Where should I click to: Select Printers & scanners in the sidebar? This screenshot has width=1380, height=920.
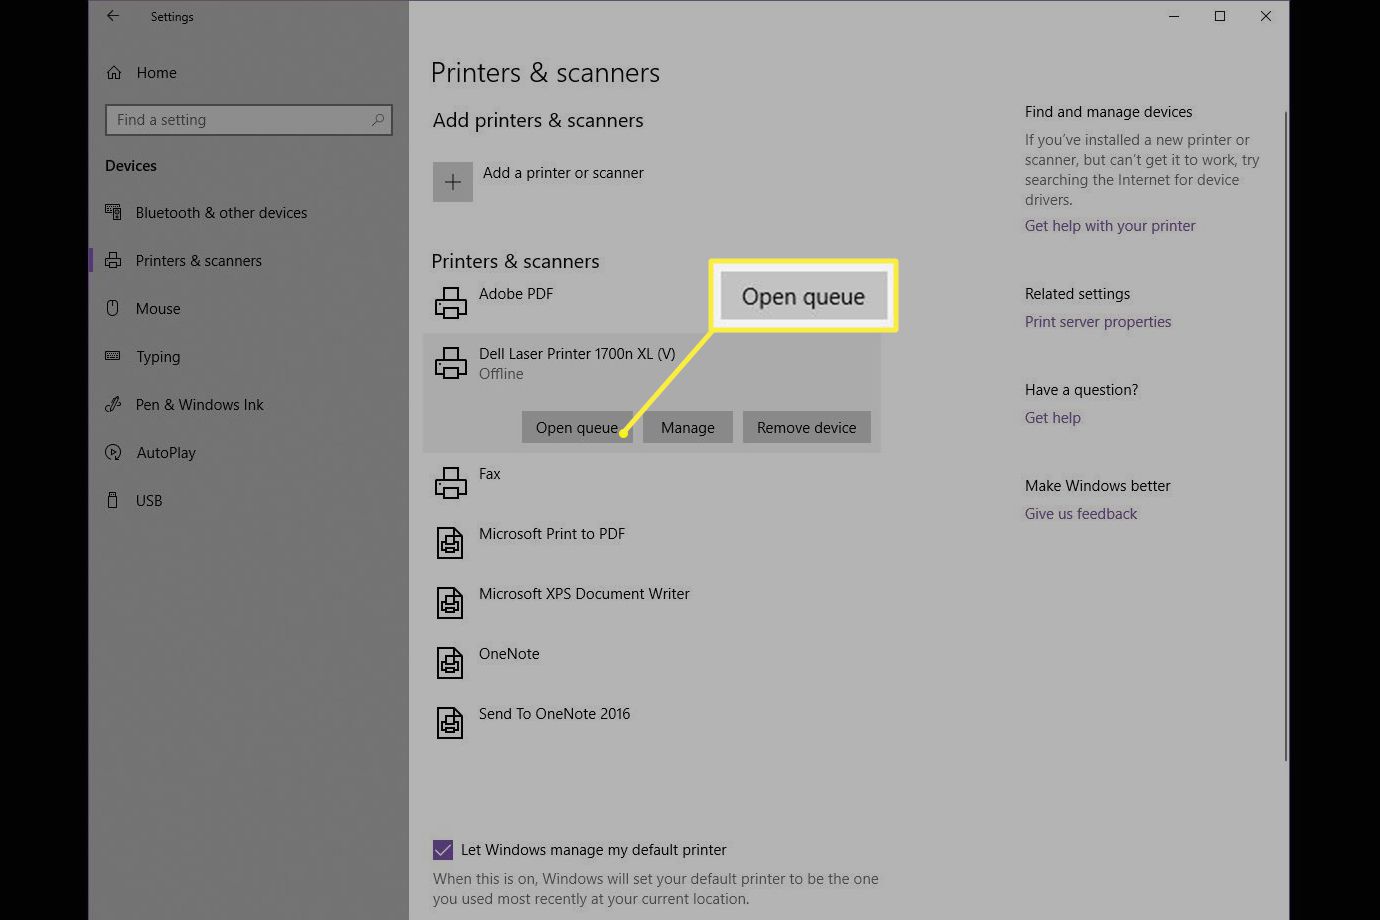tap(197, 260)
